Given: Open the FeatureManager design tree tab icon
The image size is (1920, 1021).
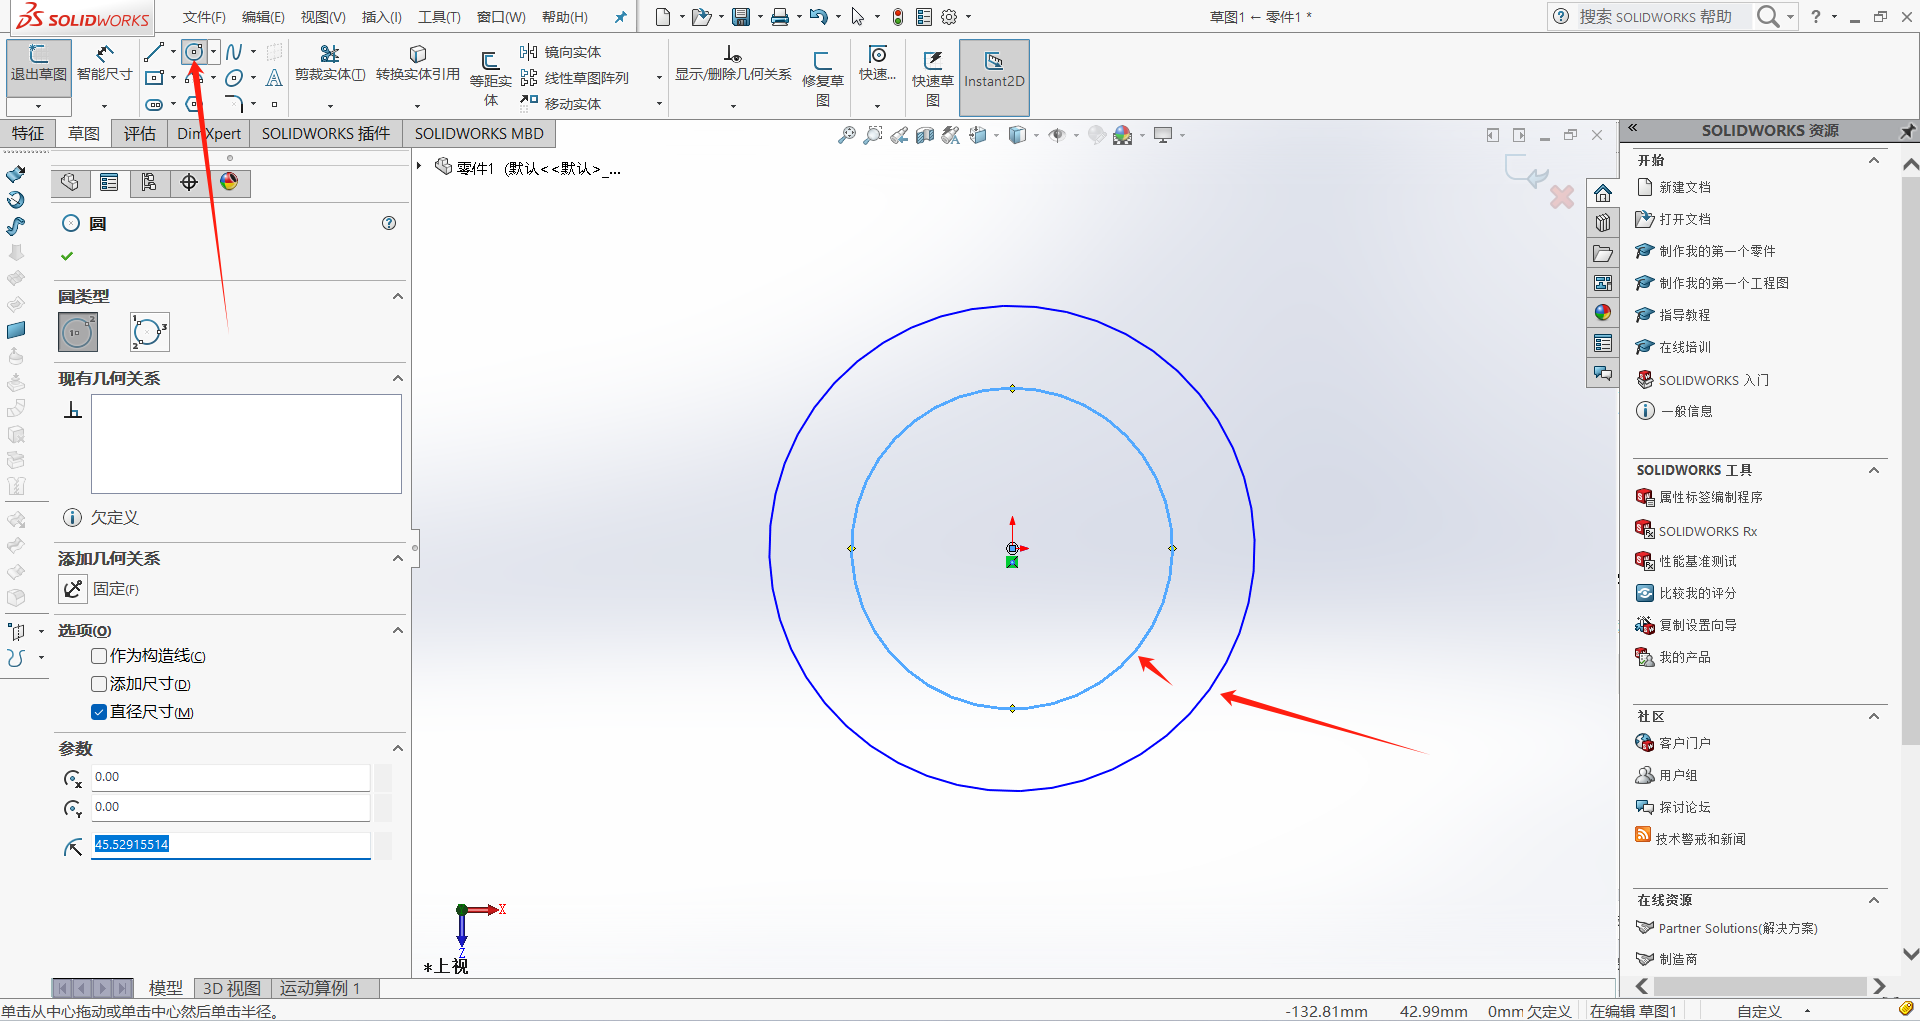Looking at the screenshot, I should point(69,182).
